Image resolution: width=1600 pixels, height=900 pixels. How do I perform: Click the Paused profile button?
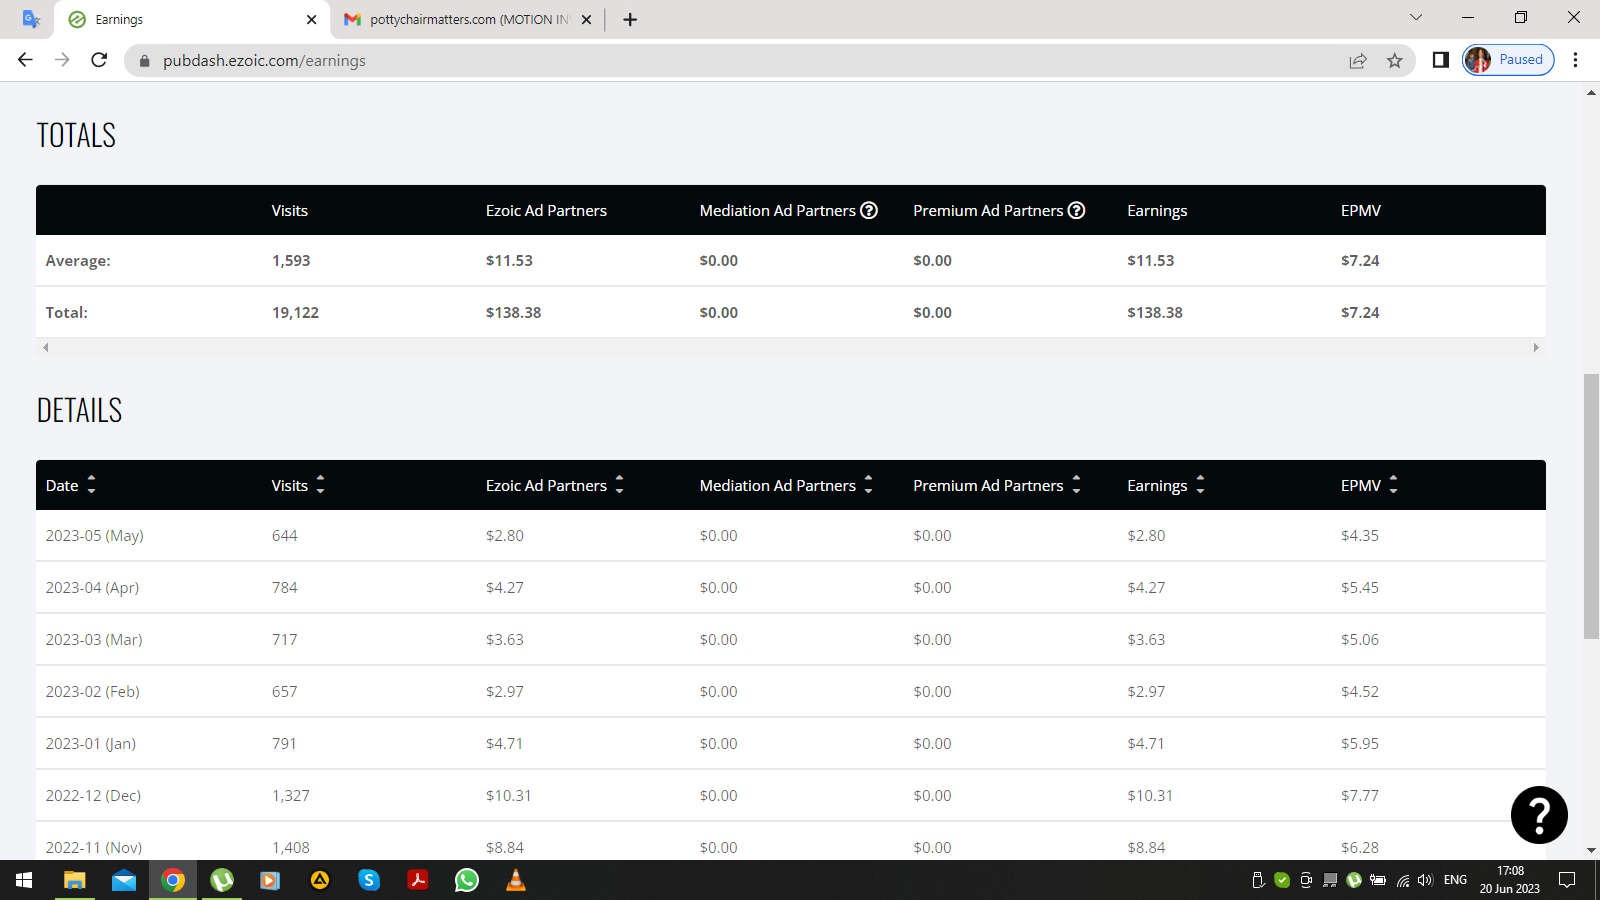[x=1509, y=60]
